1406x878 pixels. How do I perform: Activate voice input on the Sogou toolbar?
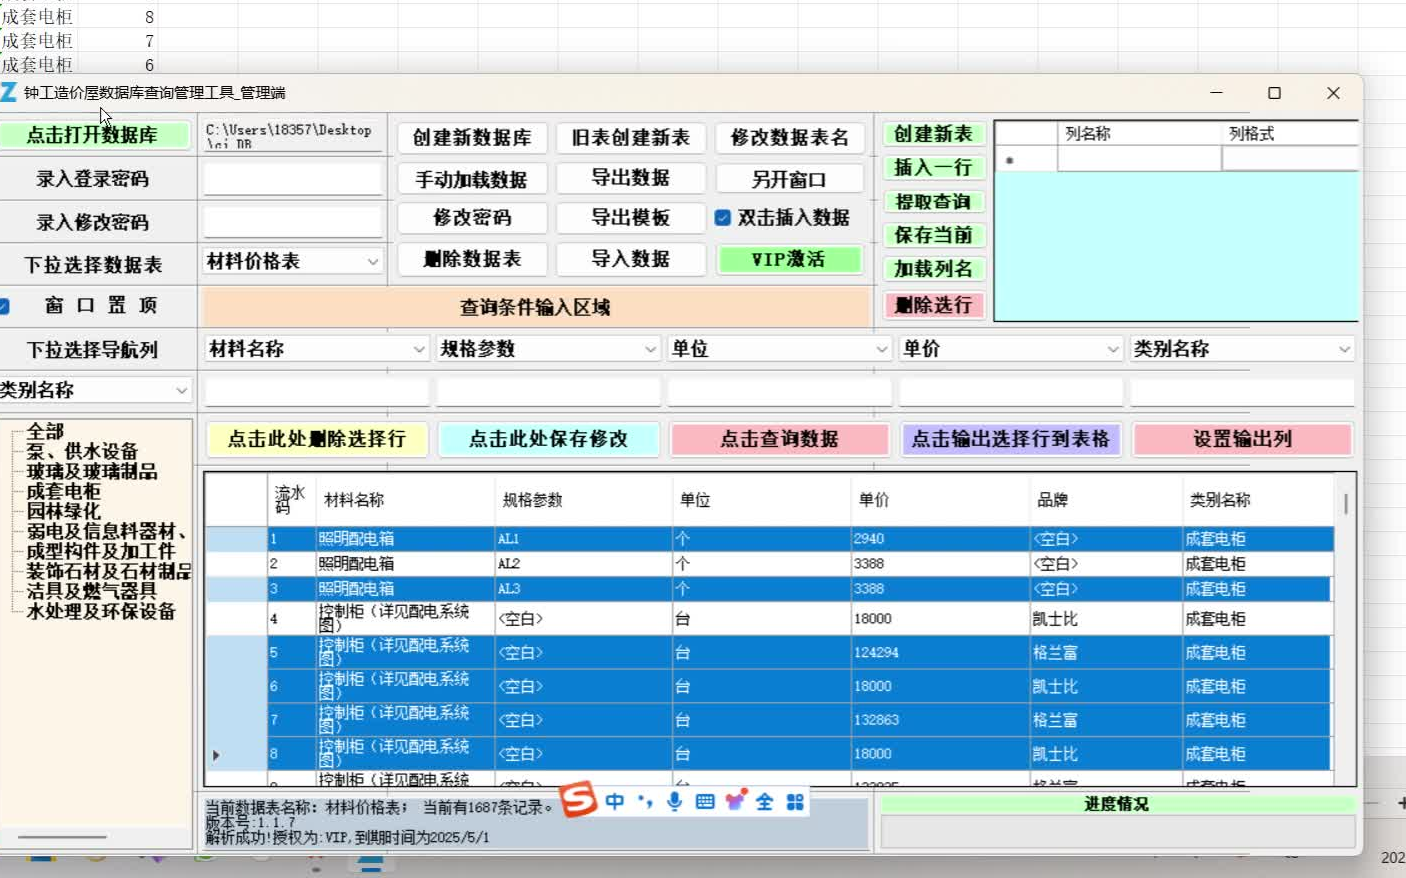click(x=675, y=801)
